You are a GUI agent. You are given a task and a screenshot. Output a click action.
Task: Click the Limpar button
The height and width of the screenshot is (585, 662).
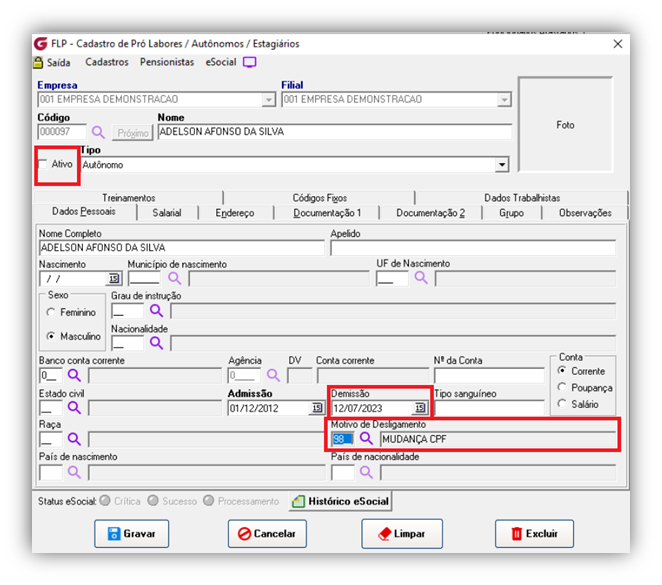(x=402, y=534)
